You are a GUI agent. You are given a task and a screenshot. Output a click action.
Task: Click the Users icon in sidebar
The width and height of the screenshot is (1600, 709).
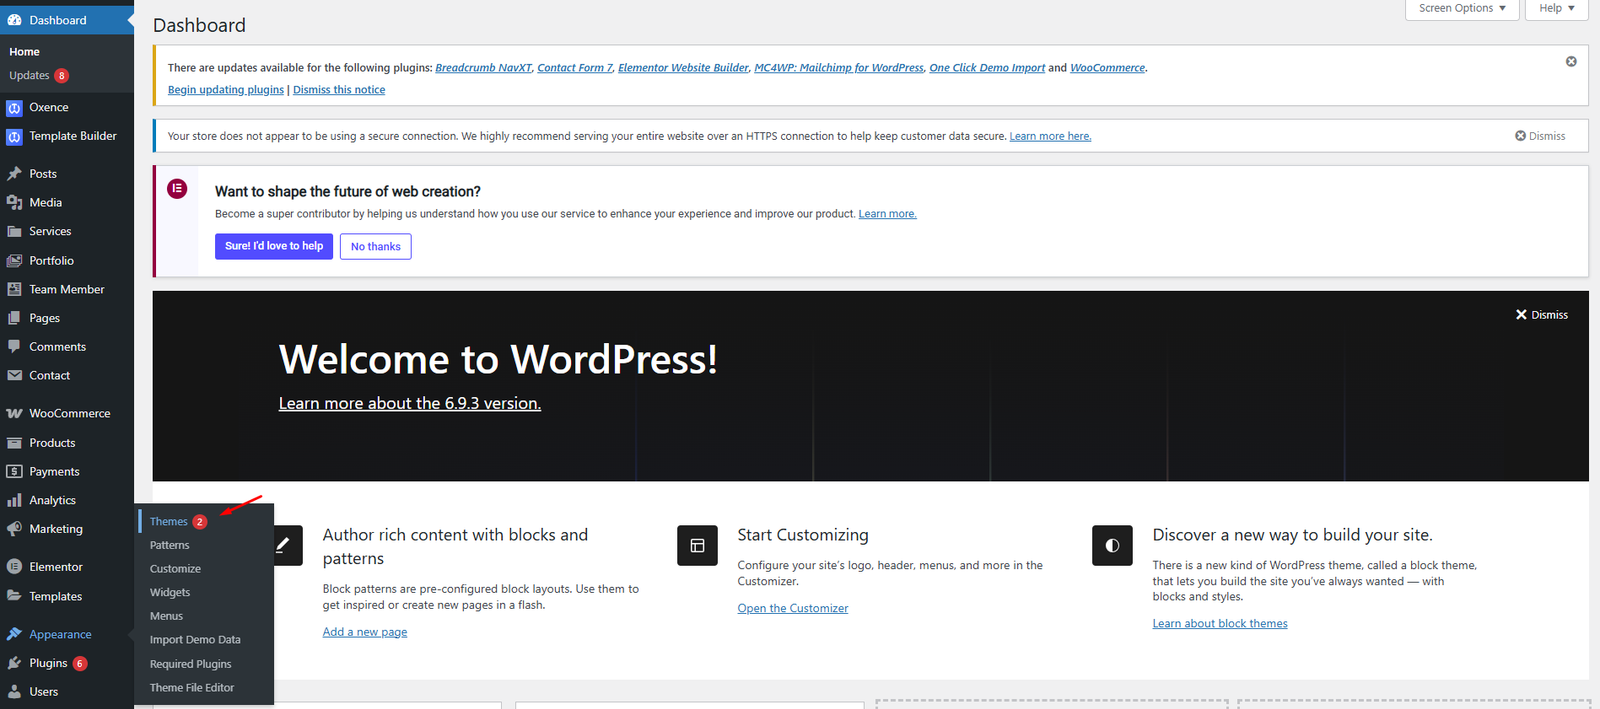pyautogui.click(x=14, y=692)
